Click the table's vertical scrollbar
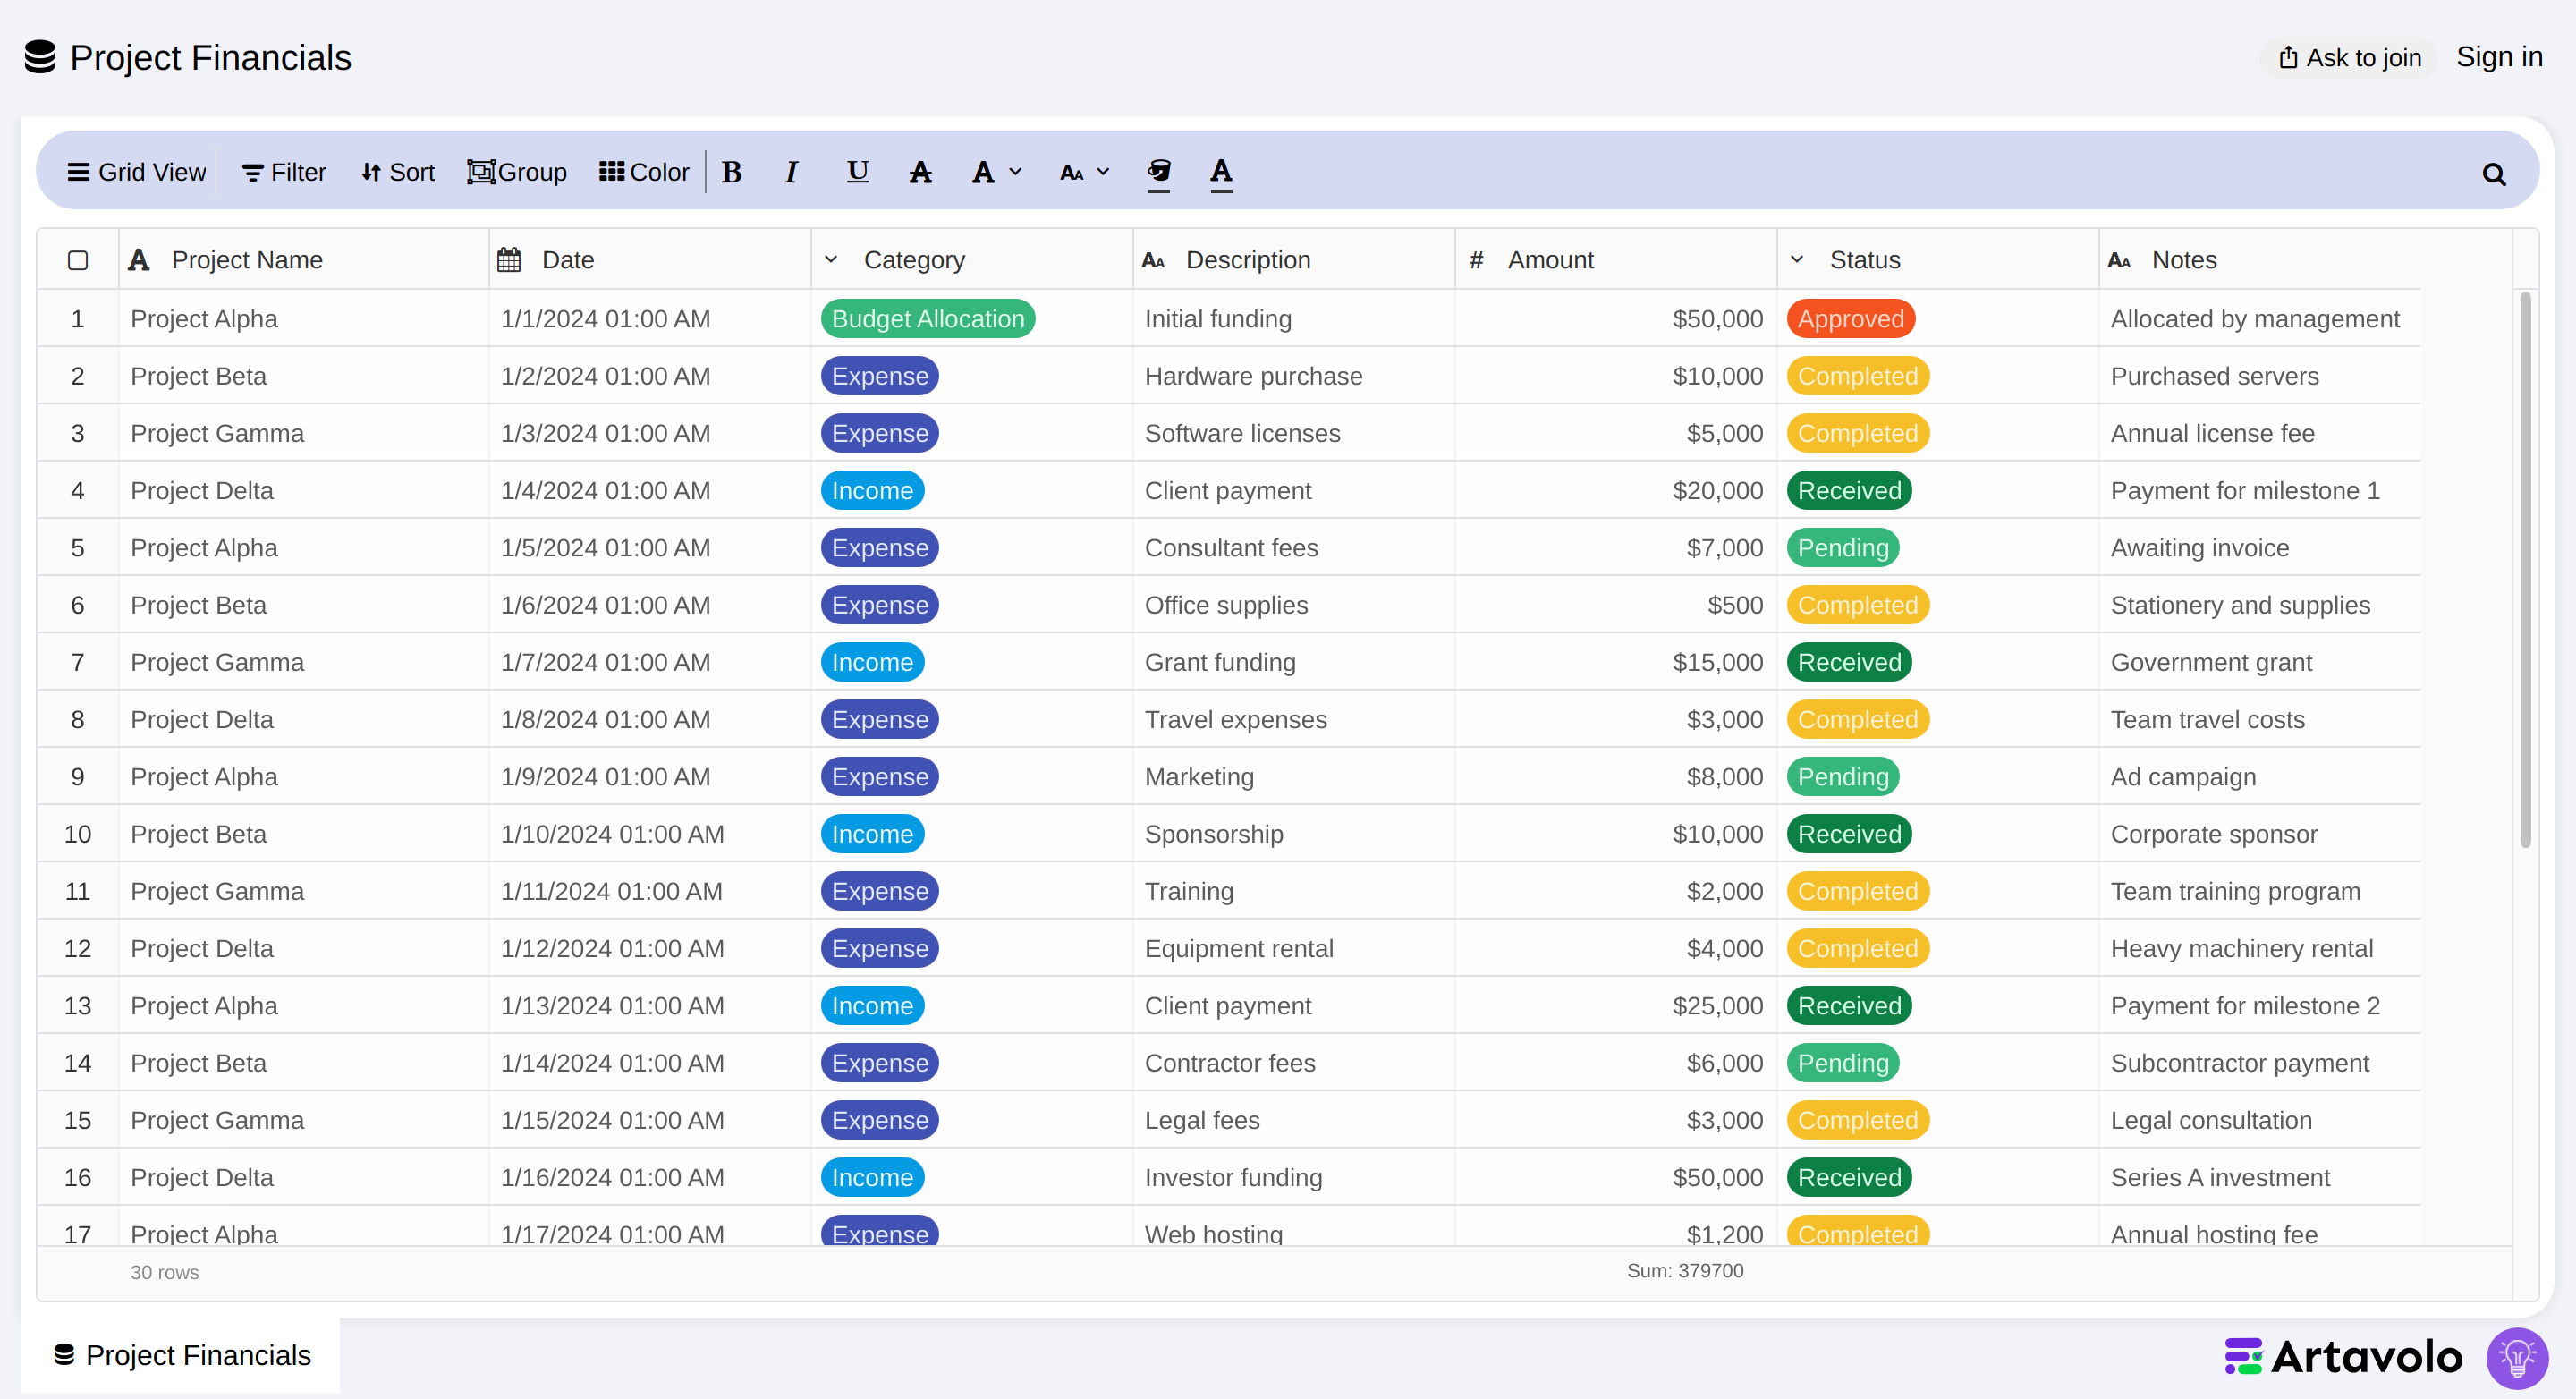Image resolution: width=2576 pixels, height=1399 pixels. [x=2525, y=570]
